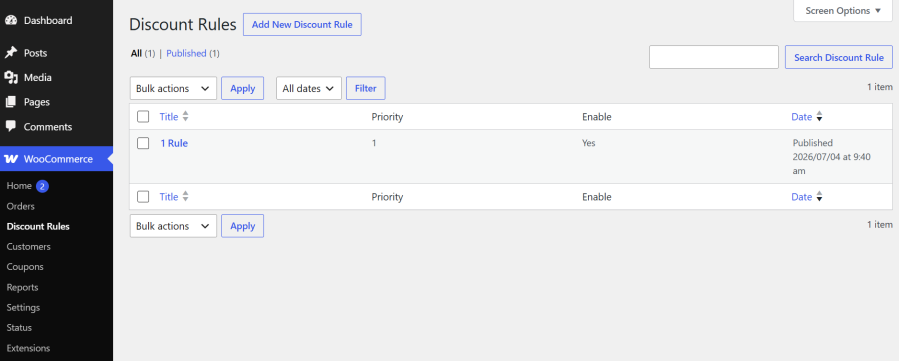This screenshot has width=899, height=361.
Task: Open the 1 Rule discount rule link
Action: click(x=174, y=143)
